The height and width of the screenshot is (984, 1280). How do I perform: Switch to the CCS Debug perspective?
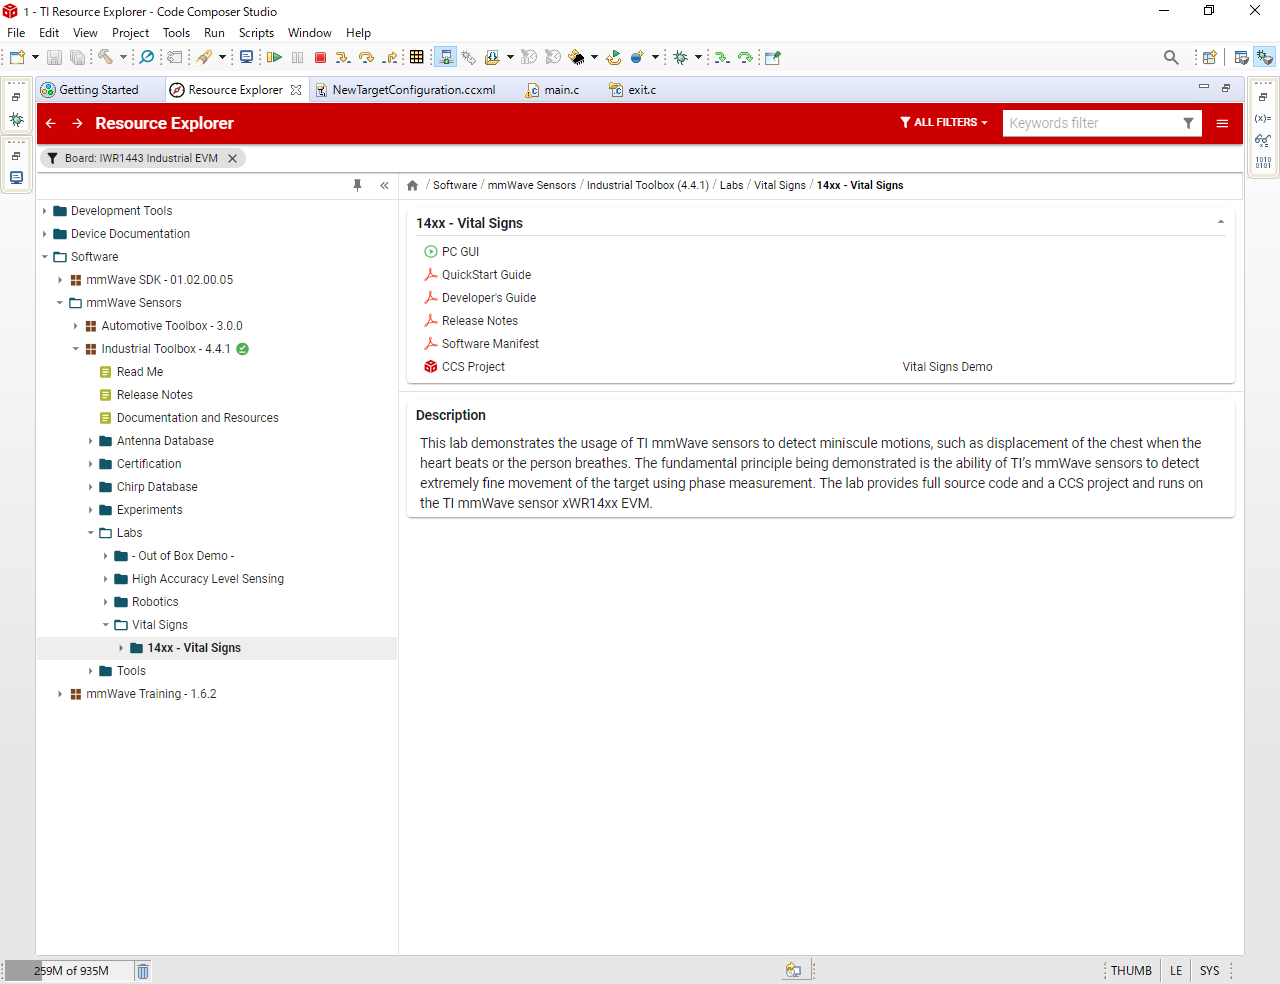1264,58
